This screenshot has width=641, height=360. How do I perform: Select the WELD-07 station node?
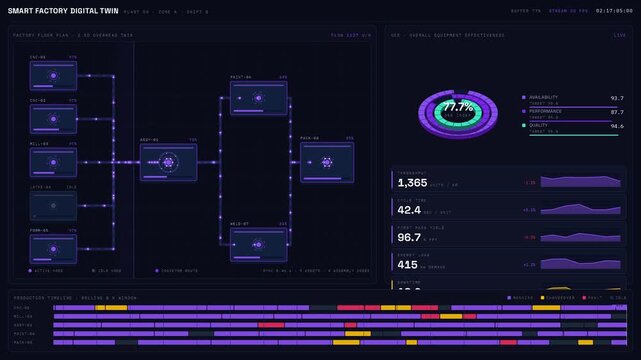258,244
